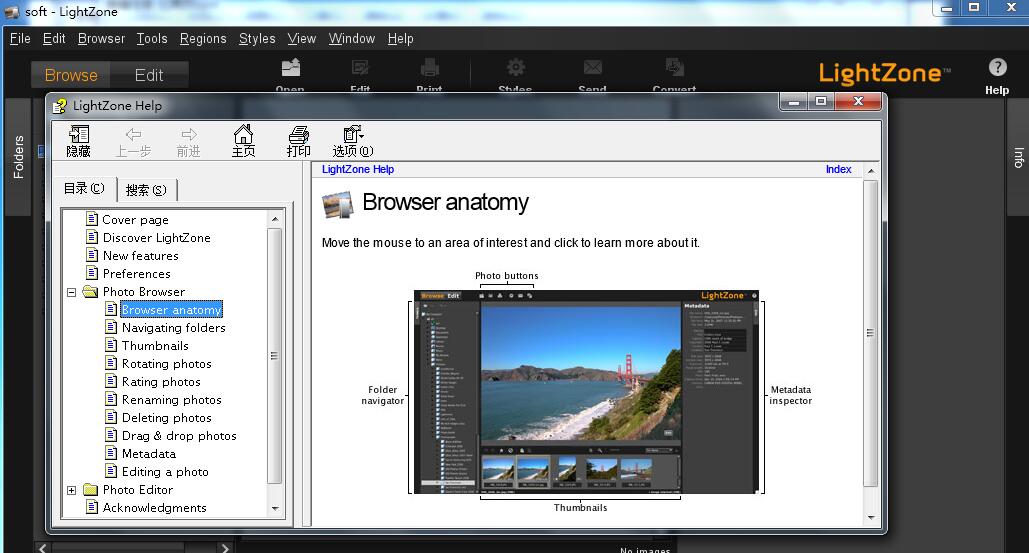Open the Window menu
The height and width of the screenshot is (553, 1029).
point(352,39)
